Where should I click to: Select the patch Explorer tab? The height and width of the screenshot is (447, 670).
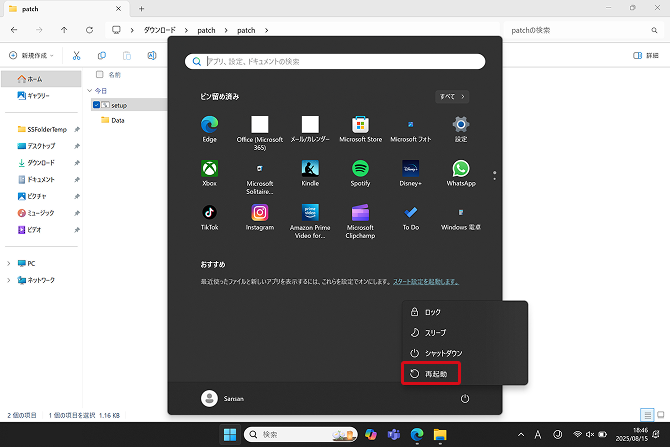[65, 9]
